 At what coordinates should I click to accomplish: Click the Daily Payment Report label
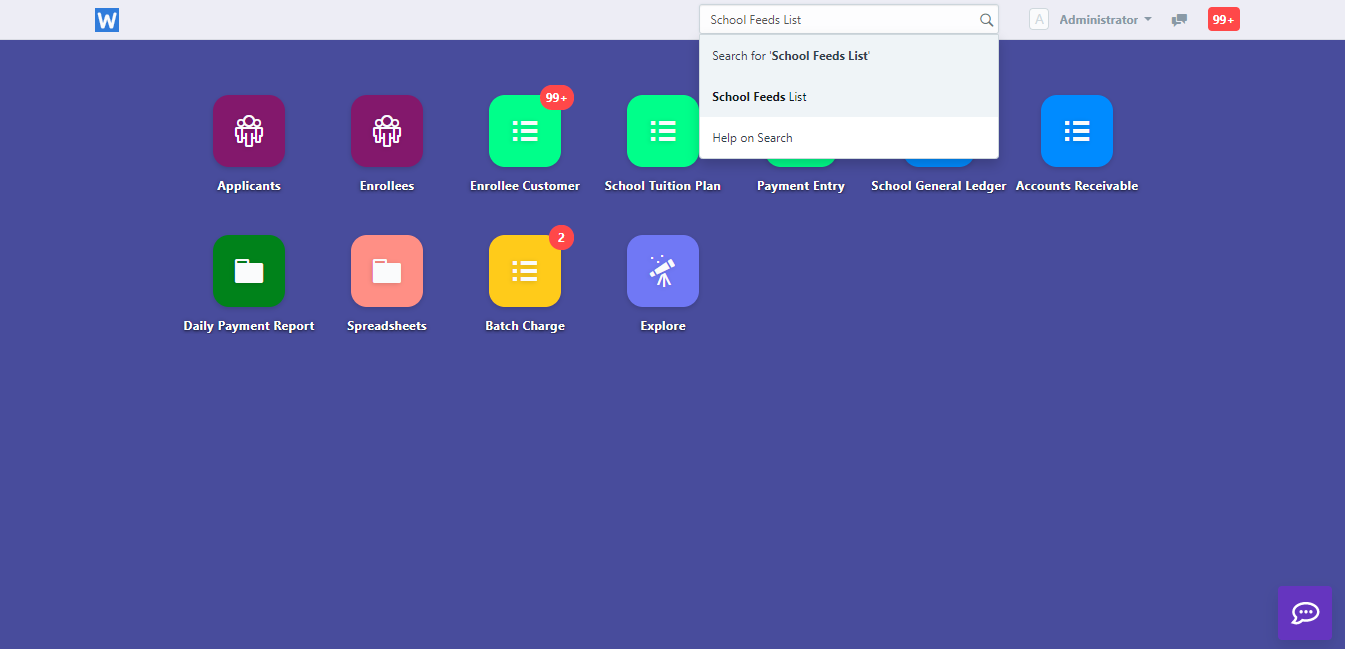249,326
